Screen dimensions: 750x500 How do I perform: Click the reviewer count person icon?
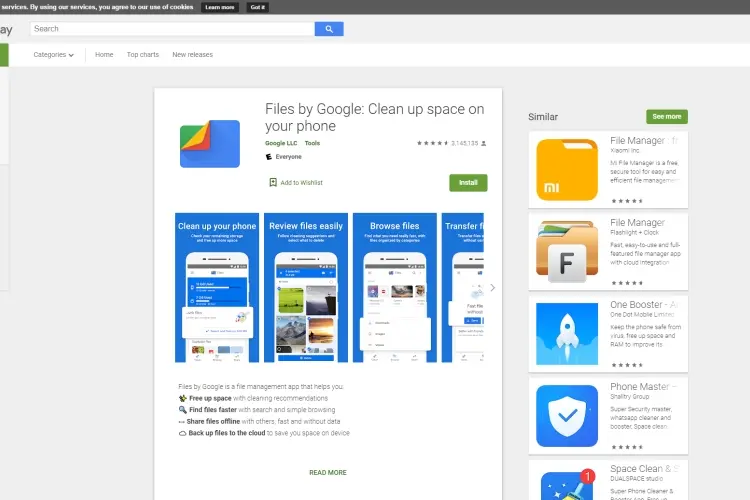pos(484,143)
